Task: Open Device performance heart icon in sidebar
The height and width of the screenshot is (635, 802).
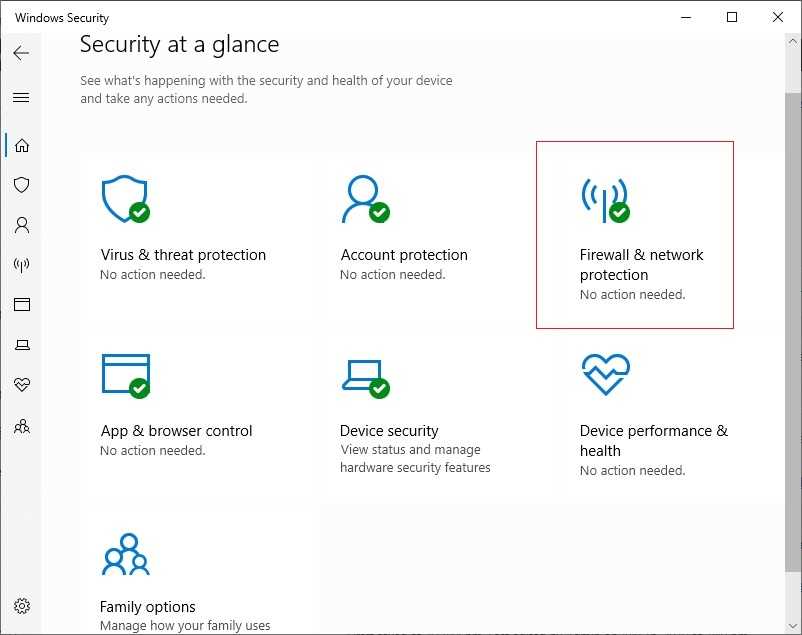Action: click(21, 384)
